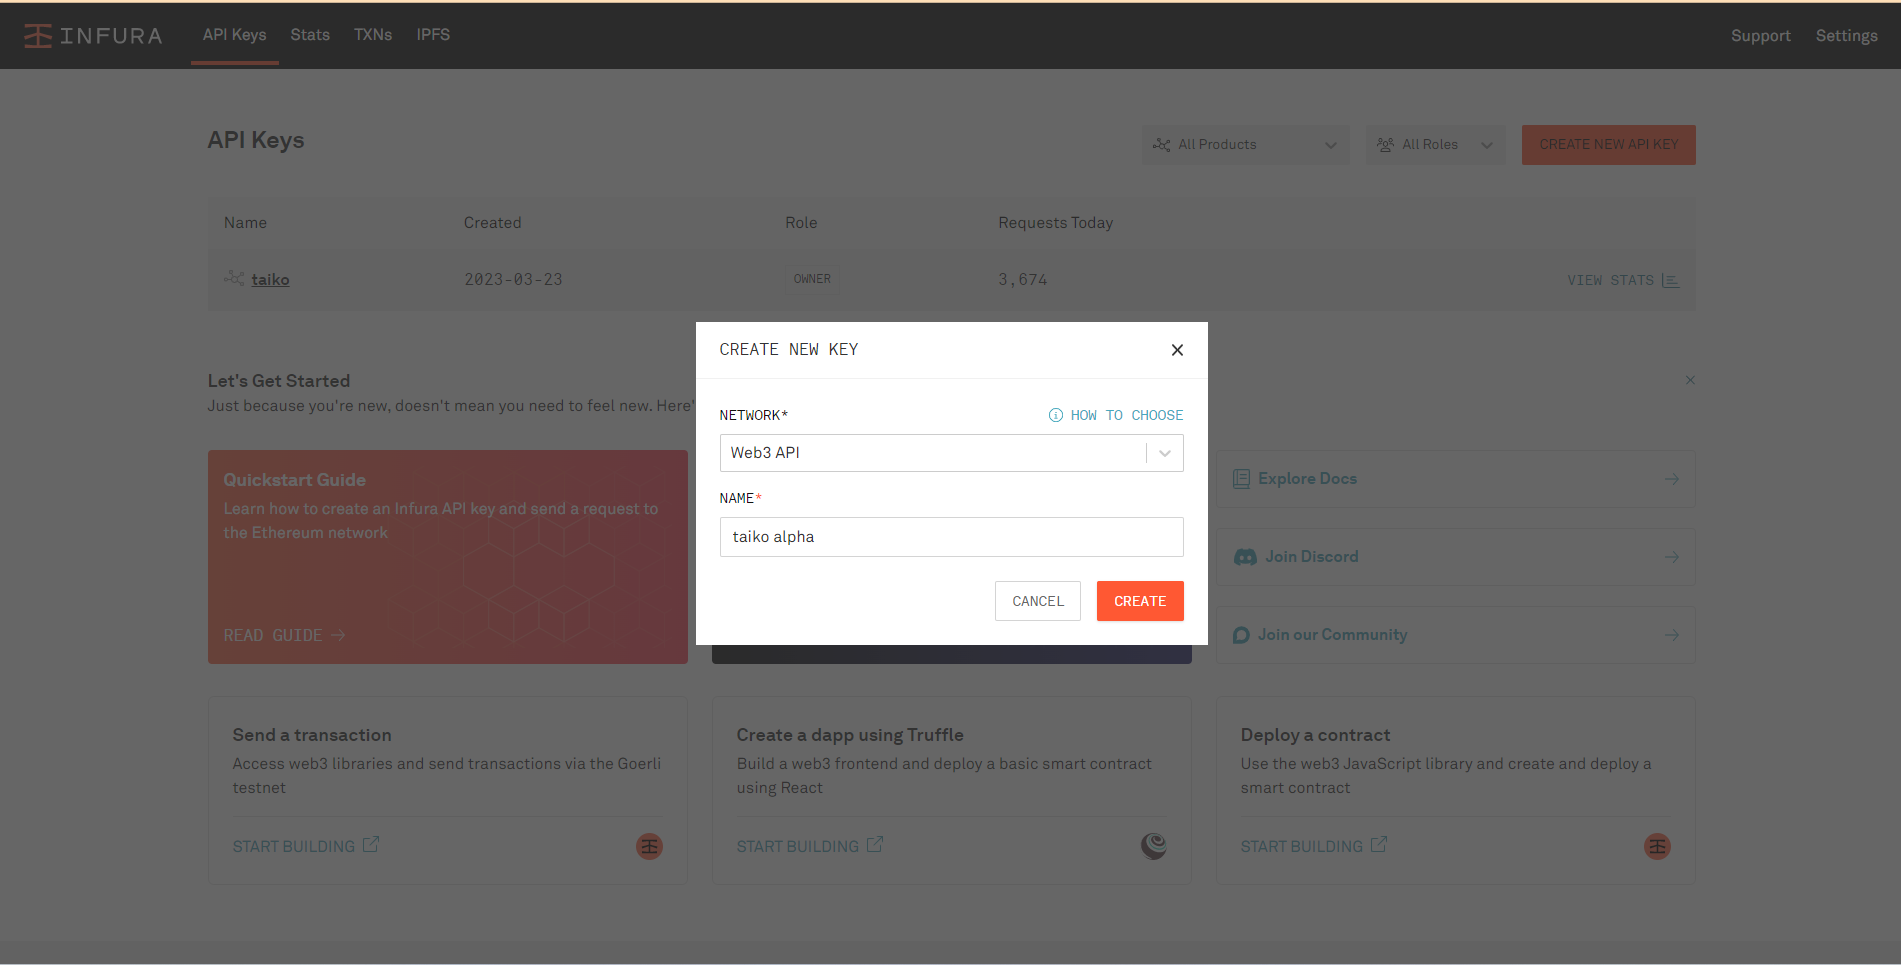This screenshot has height=965, width=1901.
Task: Click Create New API Key button
Action: coord(1608,145)
